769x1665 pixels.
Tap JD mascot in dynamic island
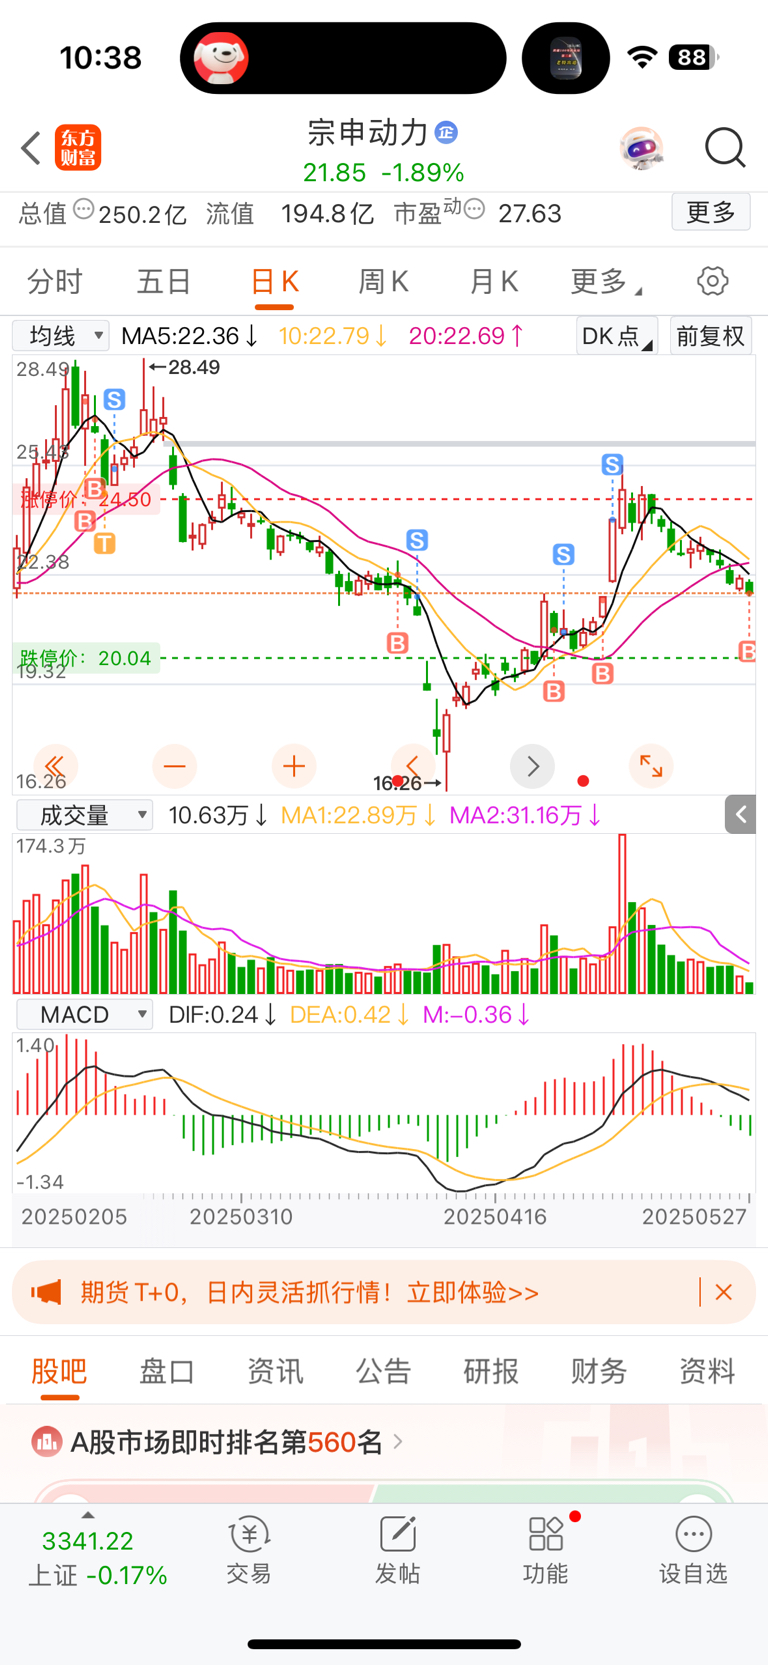coord(221,58)
